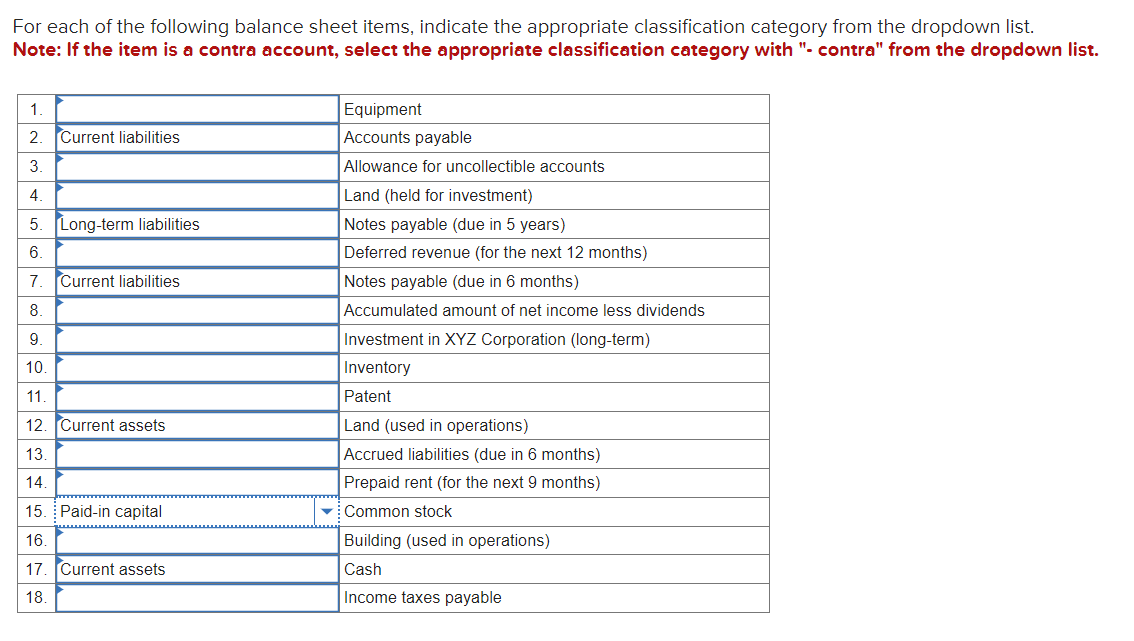The image size is (1134, 641).
Task: Open the Patent classification dropdown
Action: [195, 396]
